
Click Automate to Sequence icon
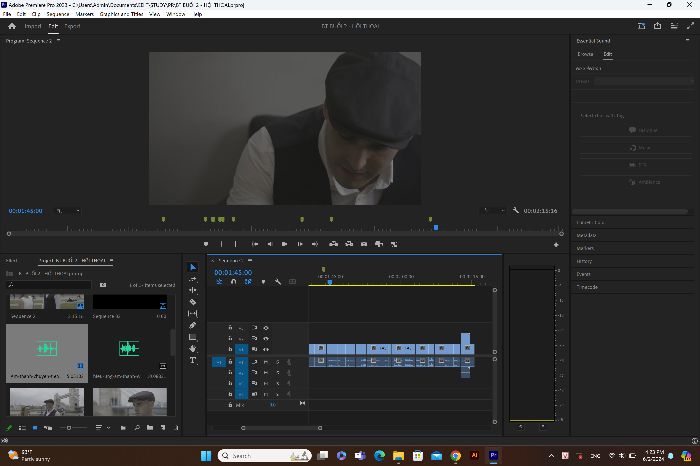[123, 428]
